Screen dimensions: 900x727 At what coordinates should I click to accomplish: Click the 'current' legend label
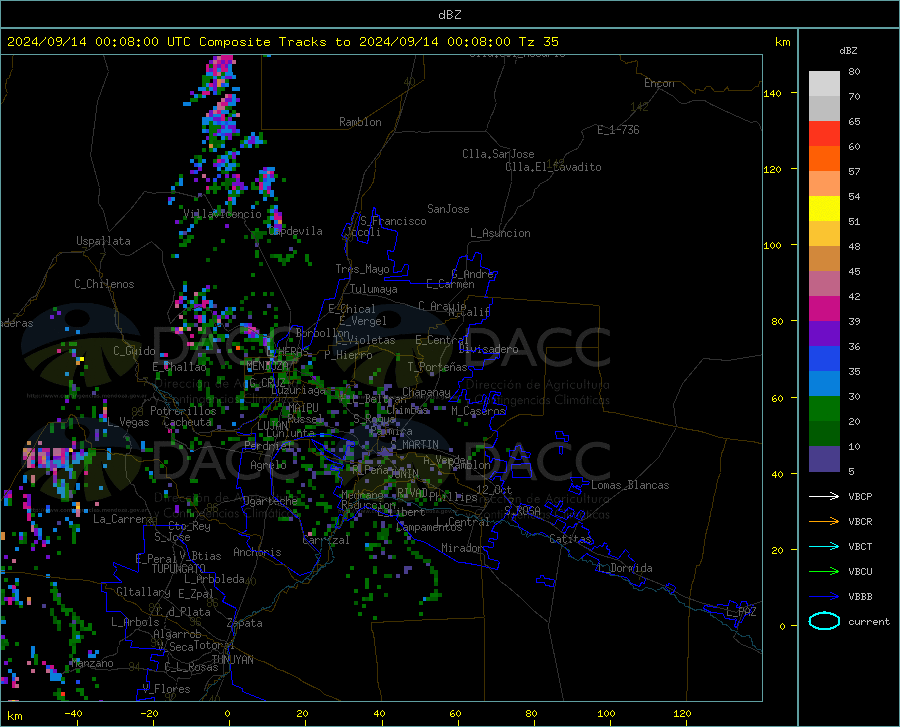click(868, 621)
